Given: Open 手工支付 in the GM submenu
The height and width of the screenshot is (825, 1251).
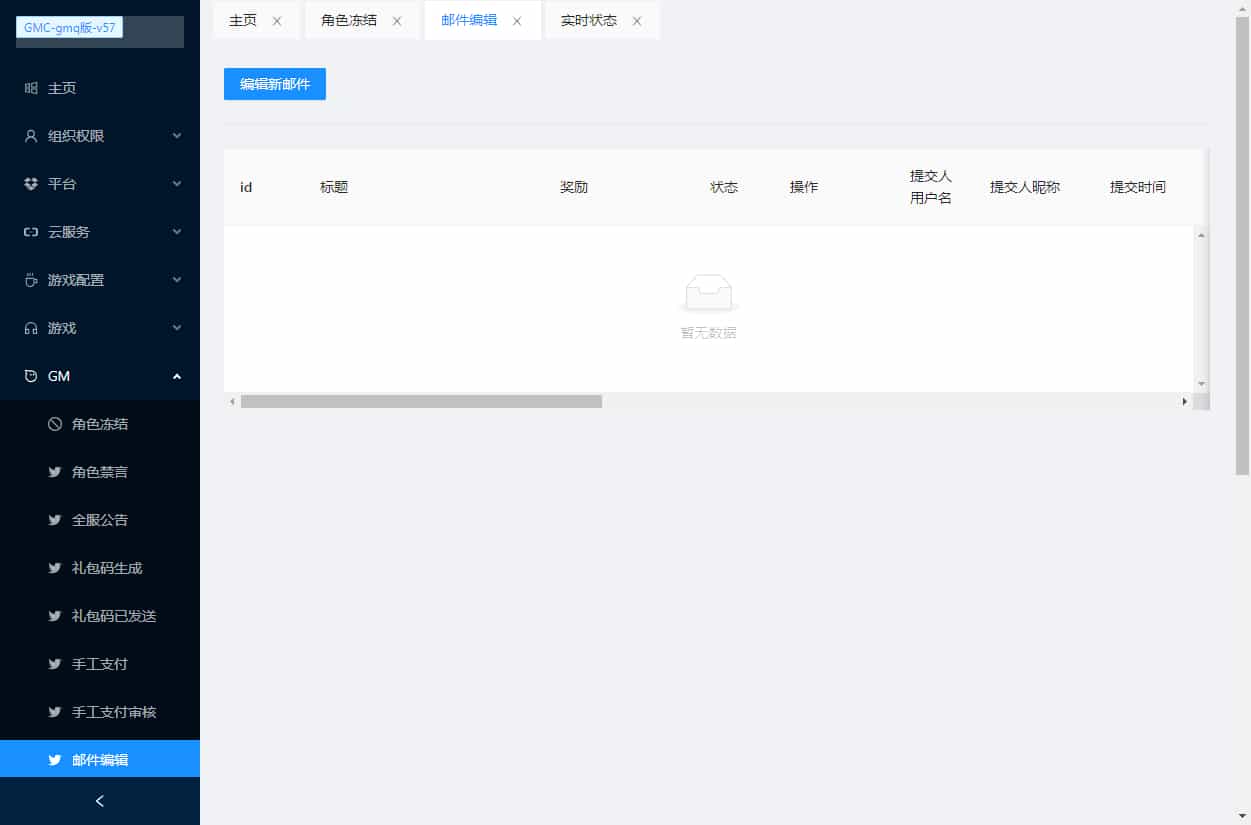Looking at the screenshot, I should [x=100, y=664].
